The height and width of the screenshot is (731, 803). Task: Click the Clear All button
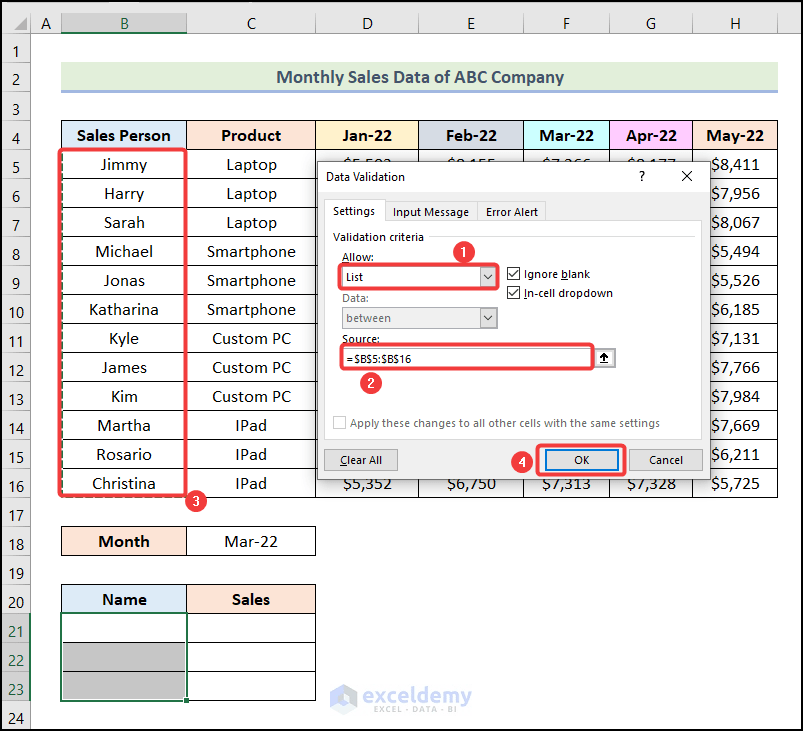tap(360, 460)
